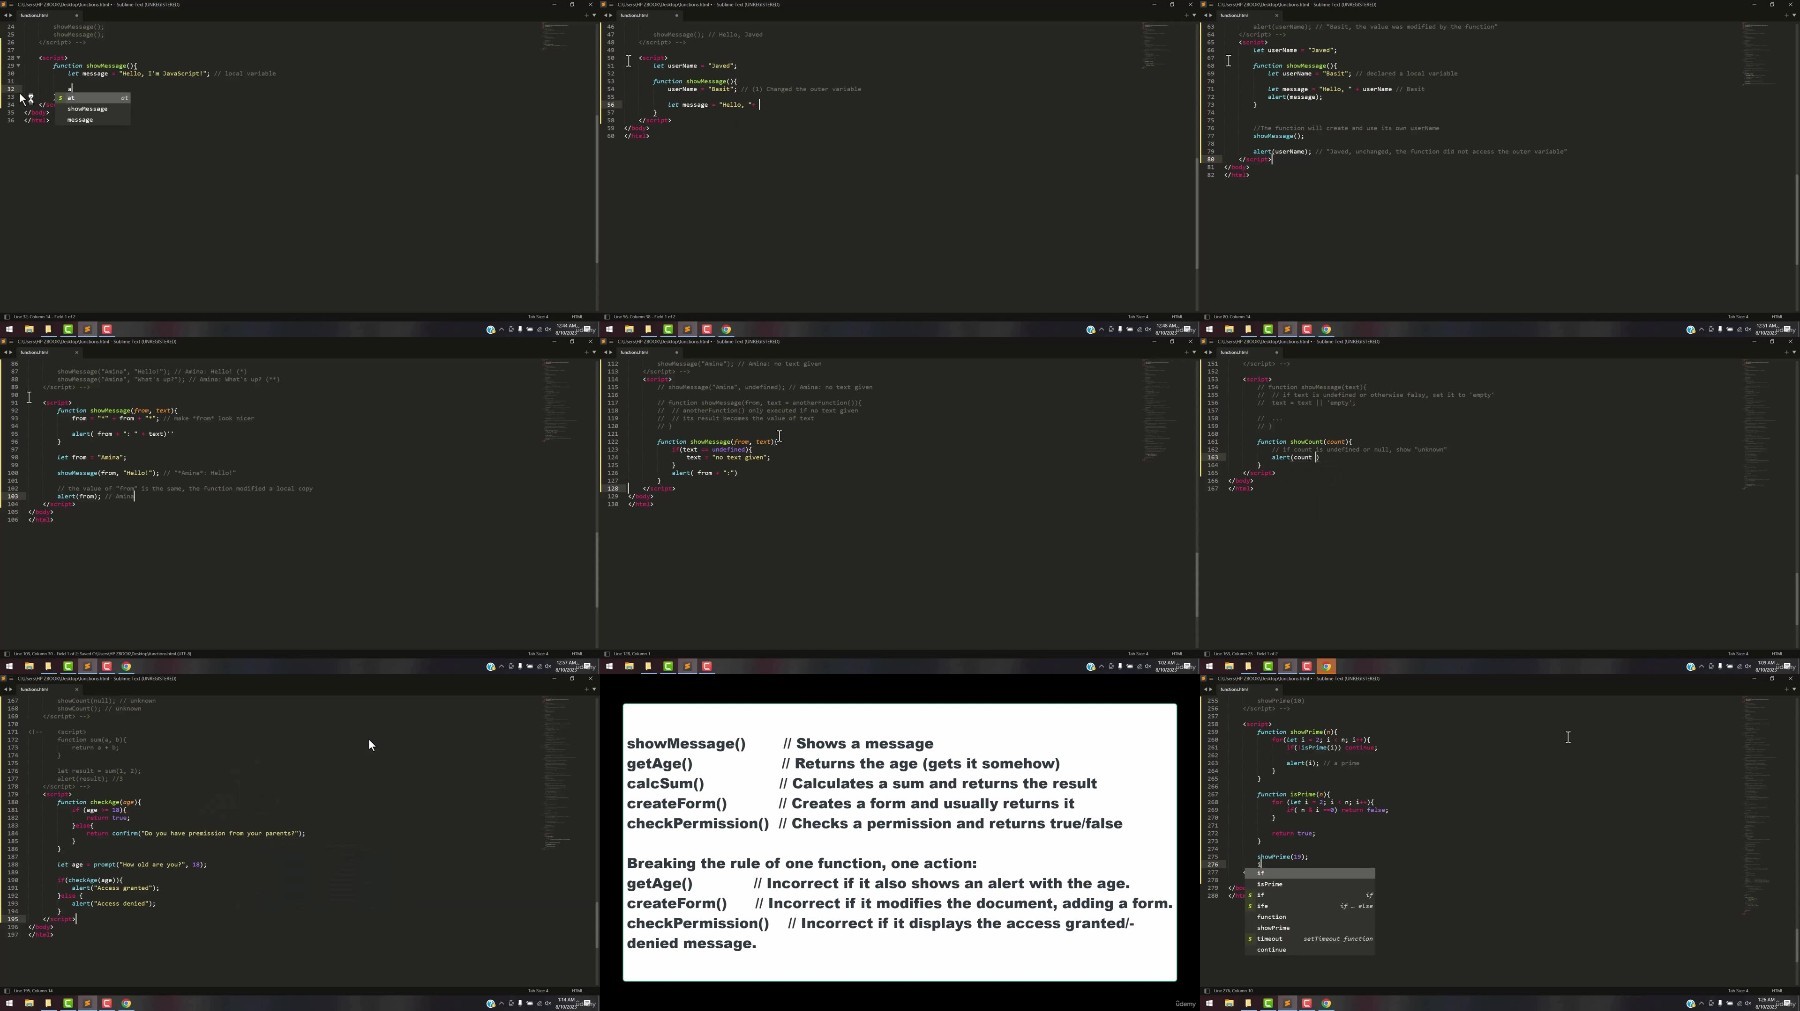The image size is (1800, 1011).
Task: Select the 'timeout' setTimeout function snippet suggestion
Action: 1309,939
